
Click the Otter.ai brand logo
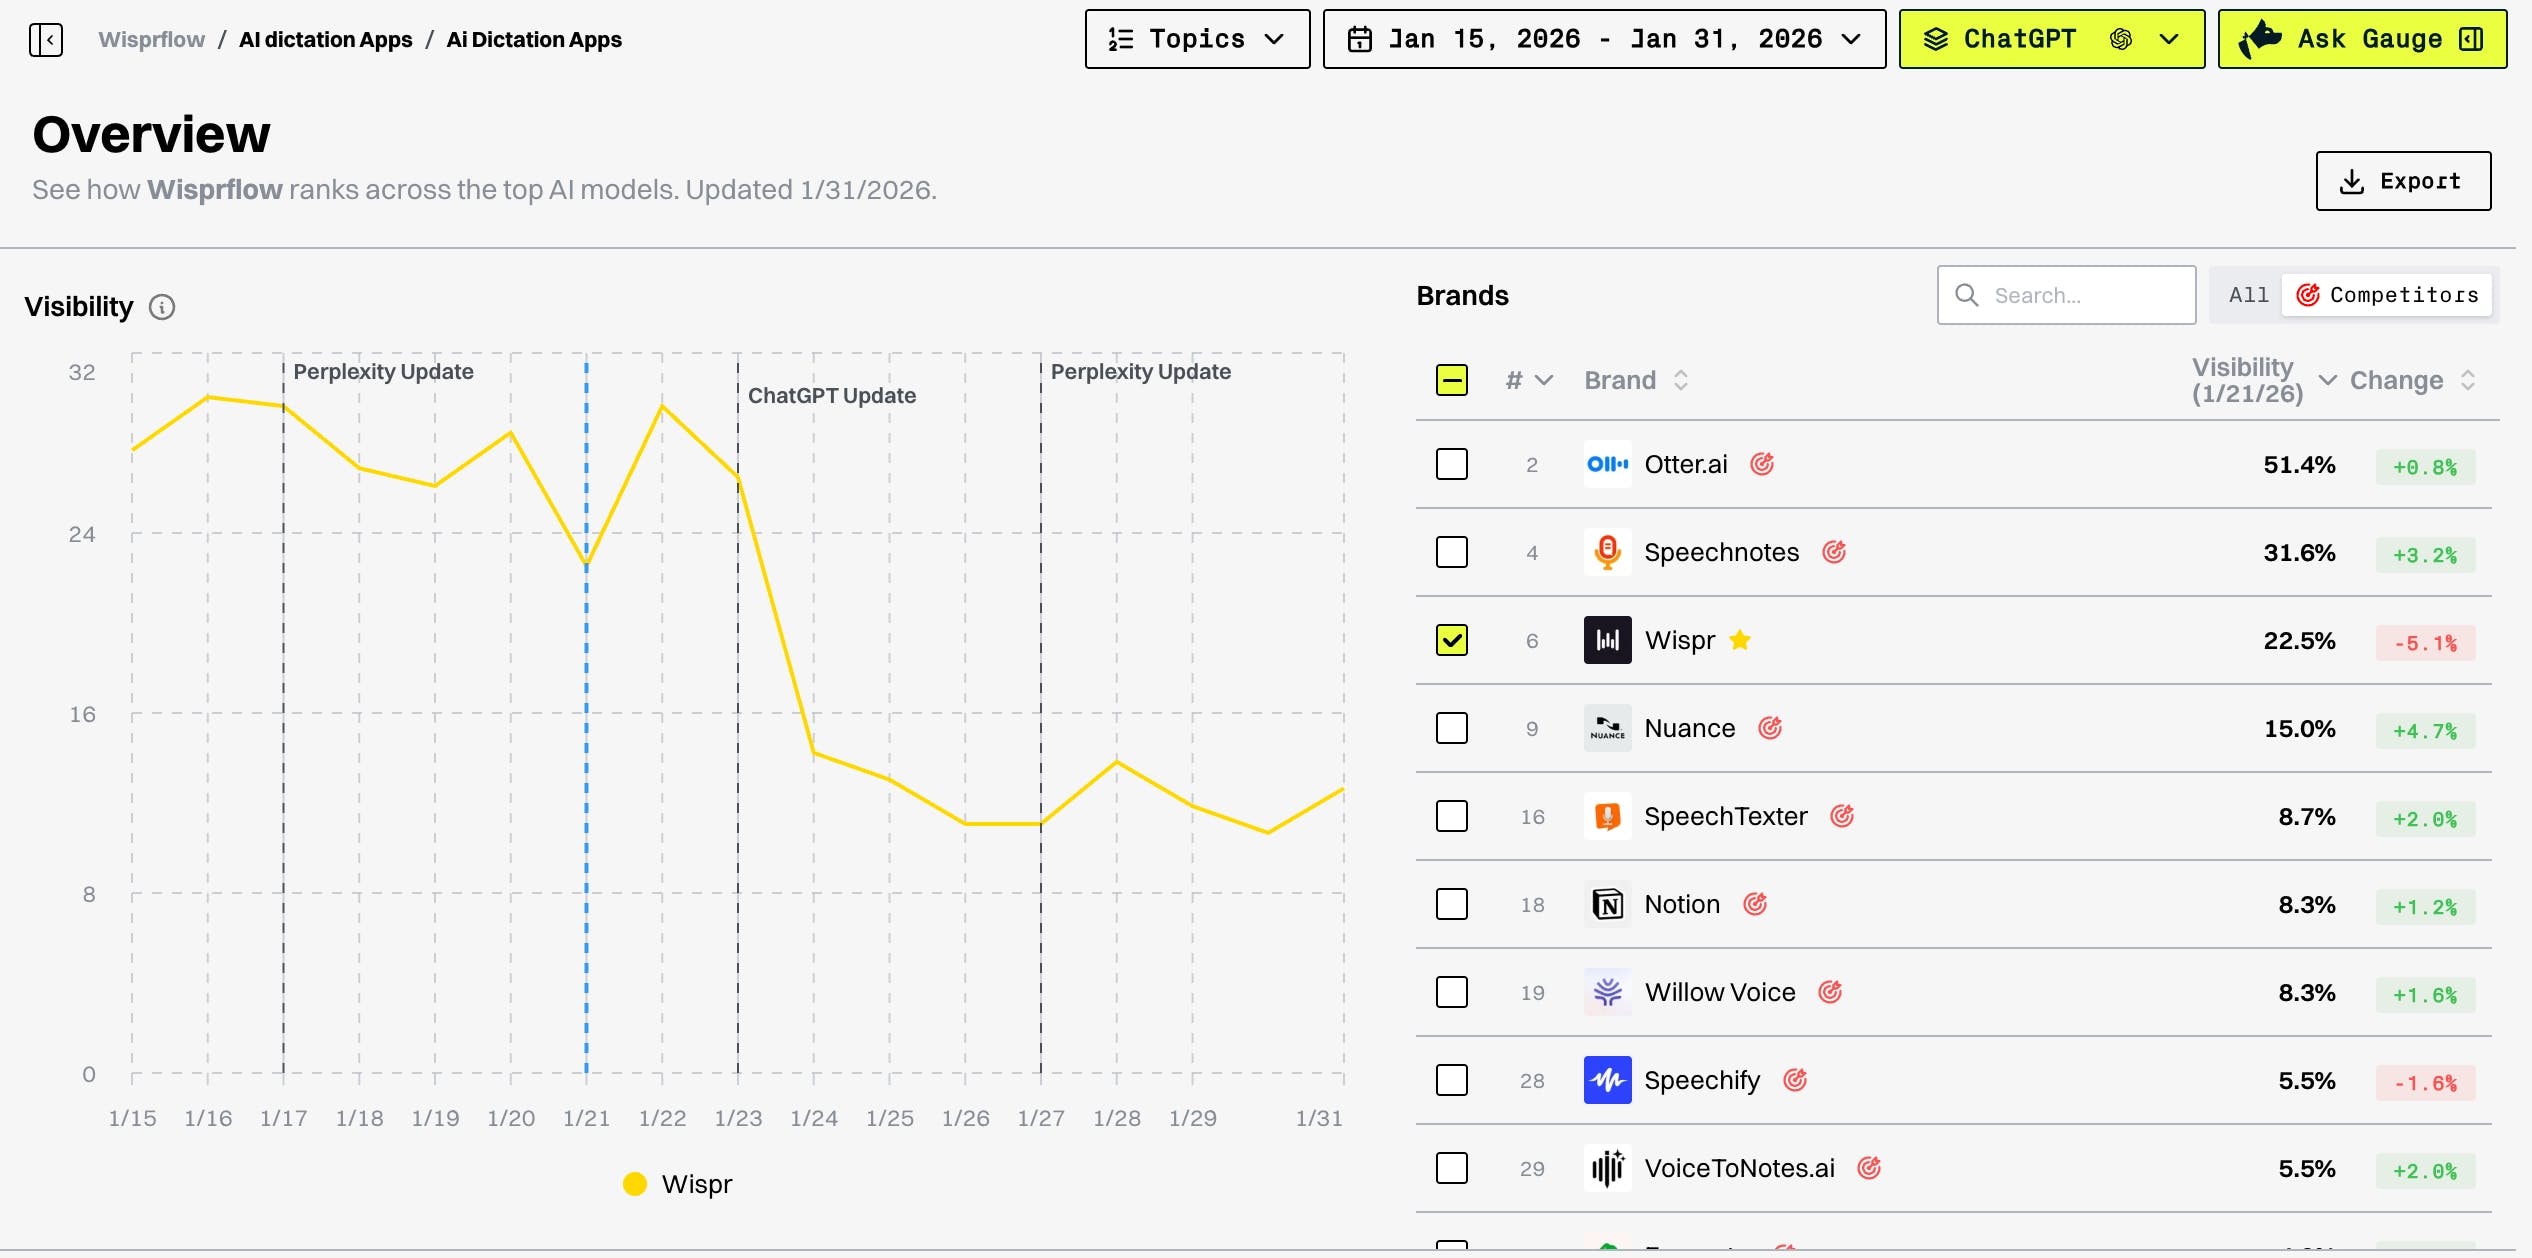pyautogui.click(x=1607, y=464)
